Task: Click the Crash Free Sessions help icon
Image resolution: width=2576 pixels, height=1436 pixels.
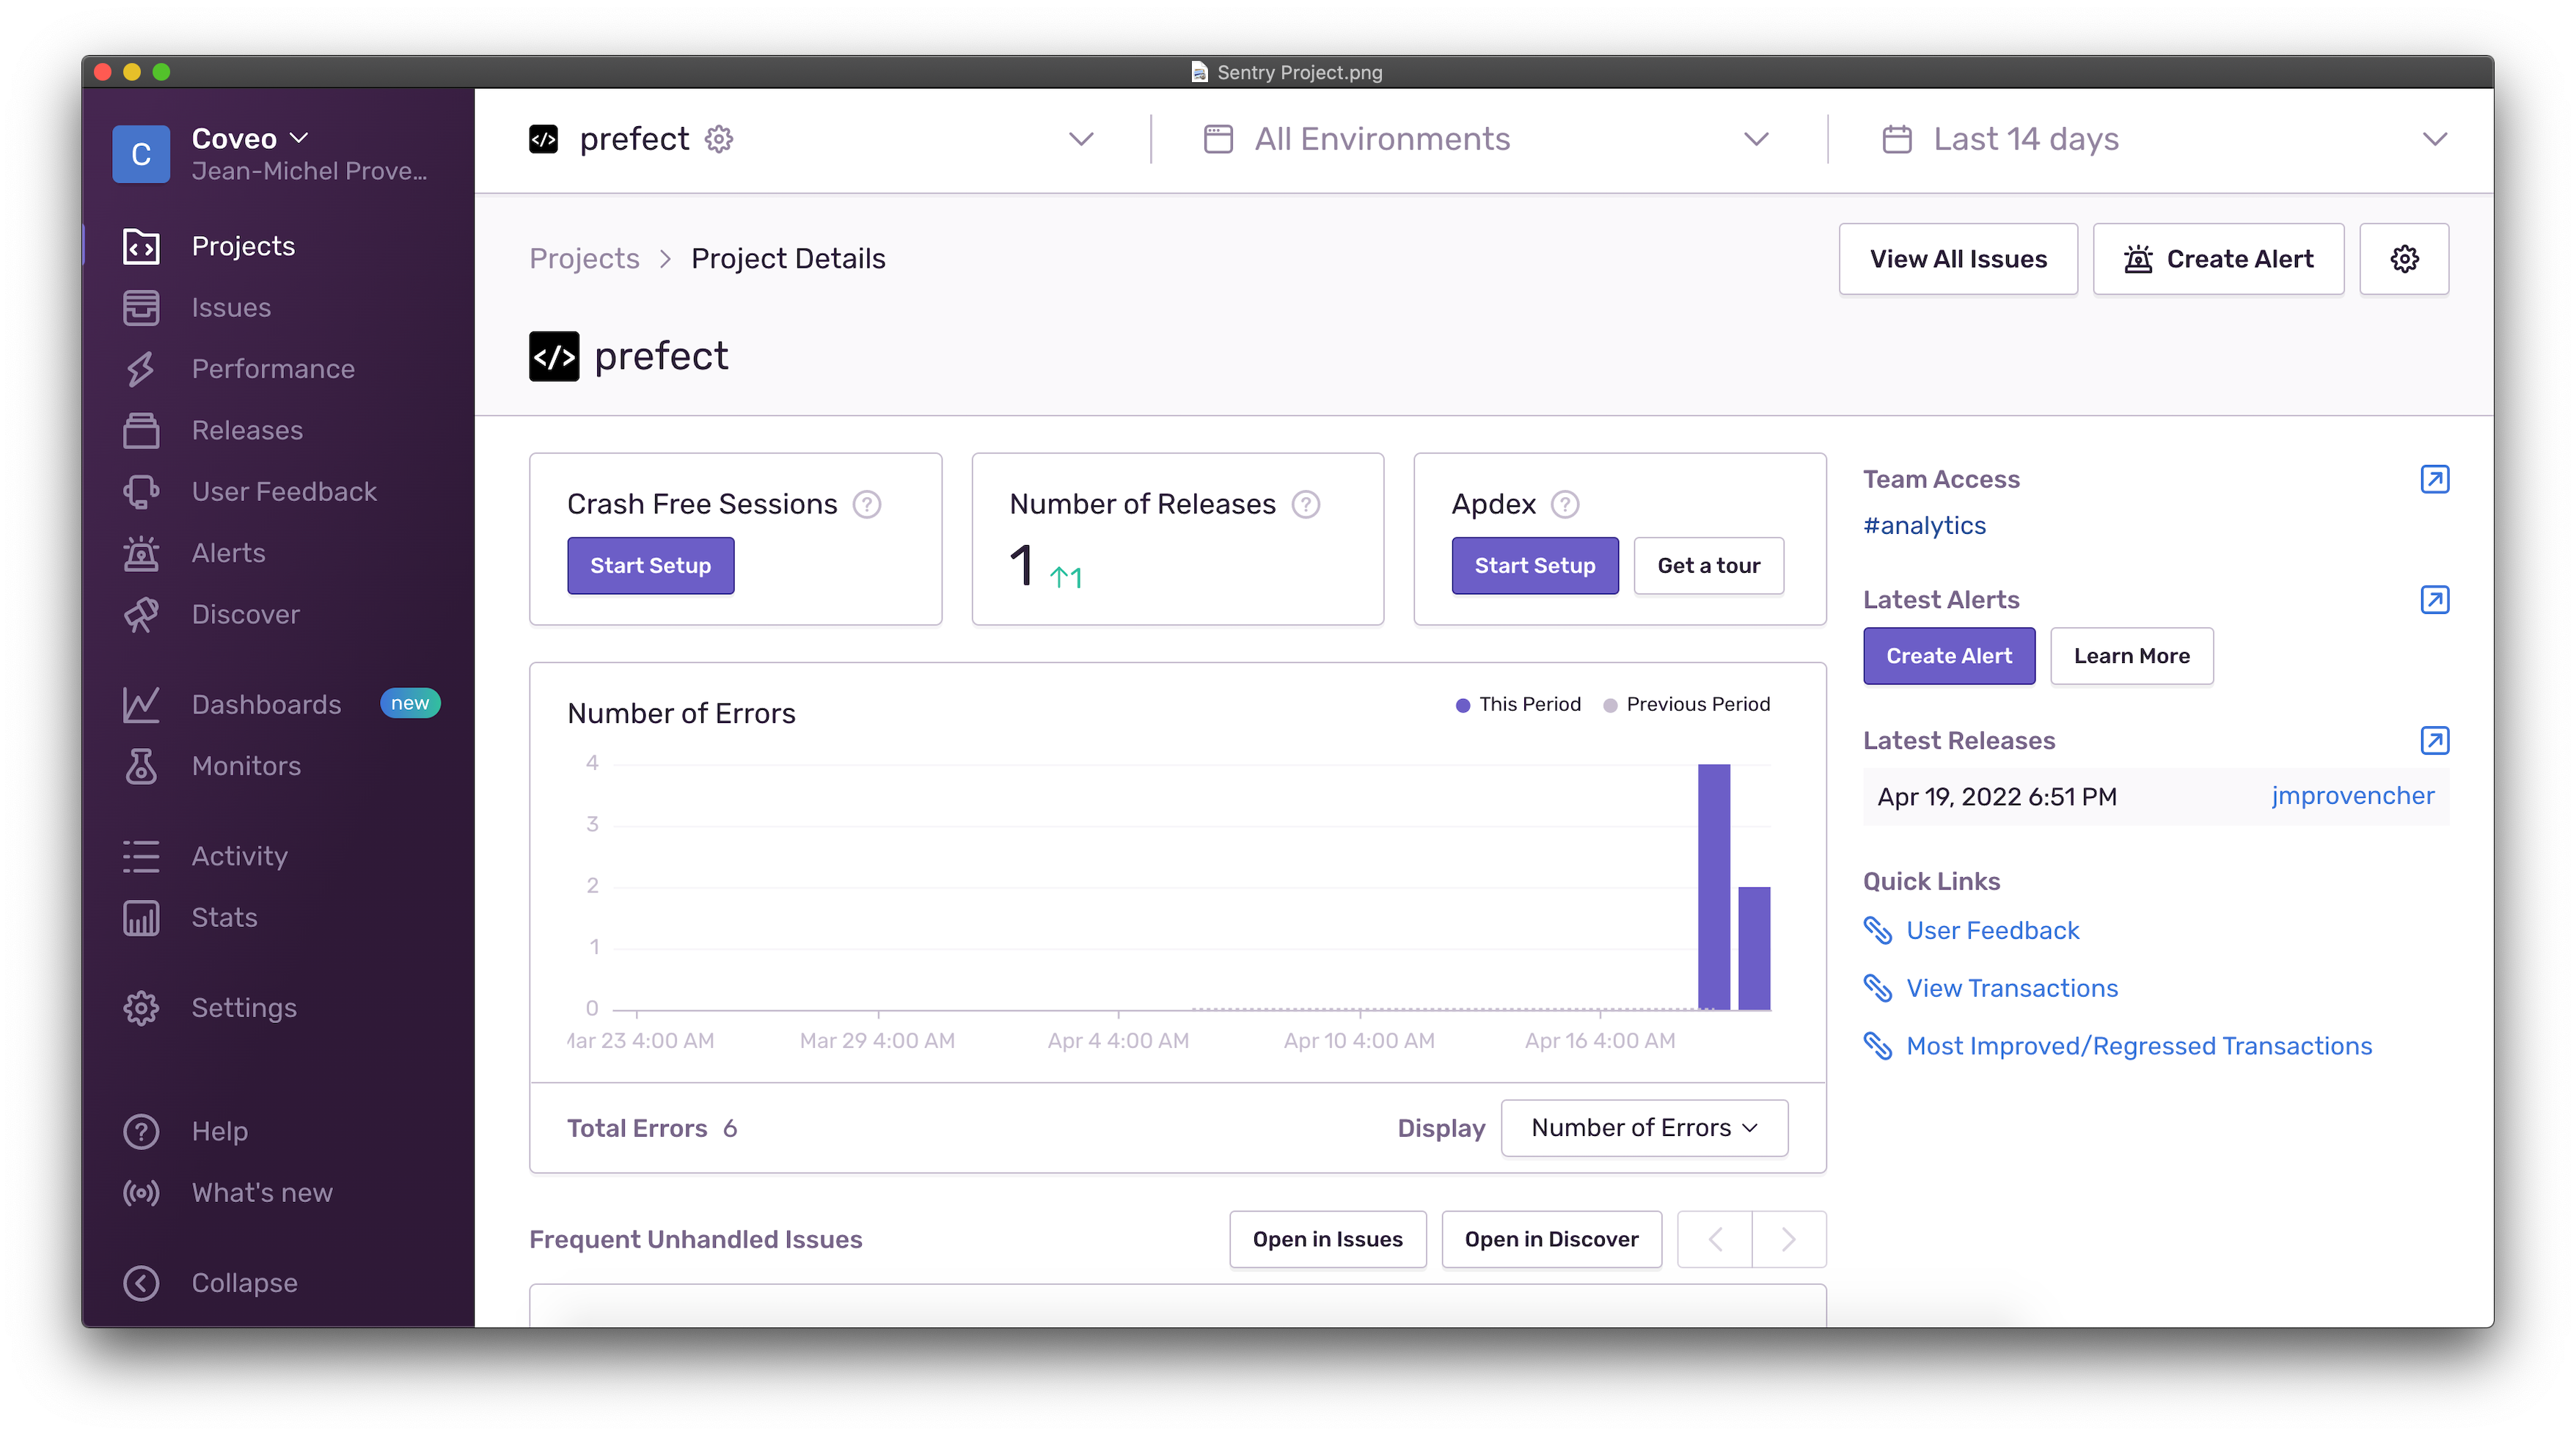Action: coord(866,504)
